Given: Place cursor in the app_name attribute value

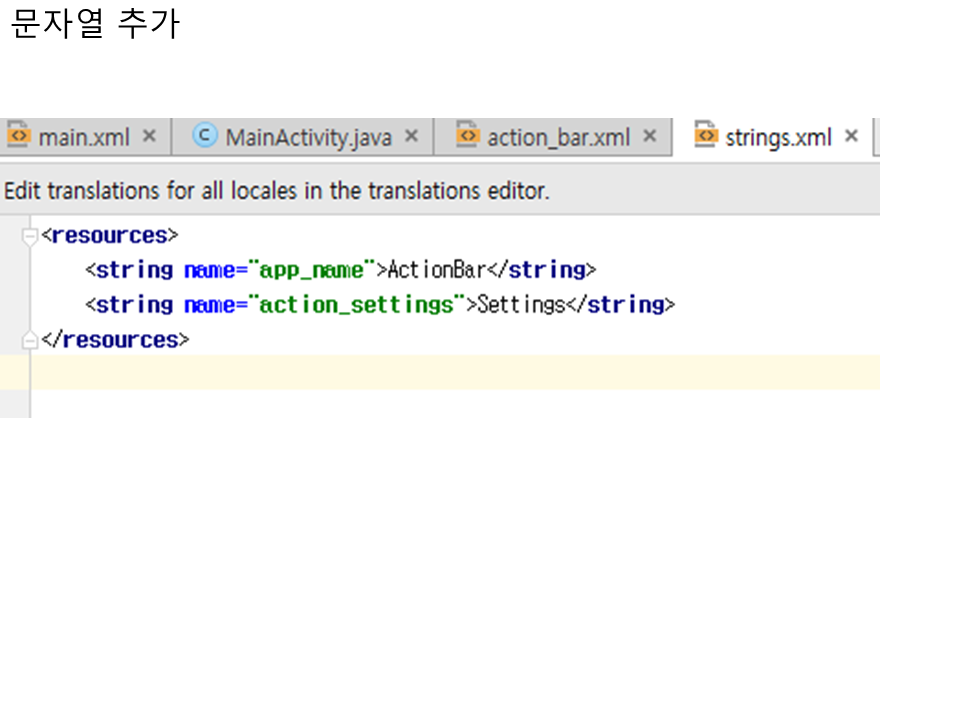Looking at the screenshot, I should (311, 270).
